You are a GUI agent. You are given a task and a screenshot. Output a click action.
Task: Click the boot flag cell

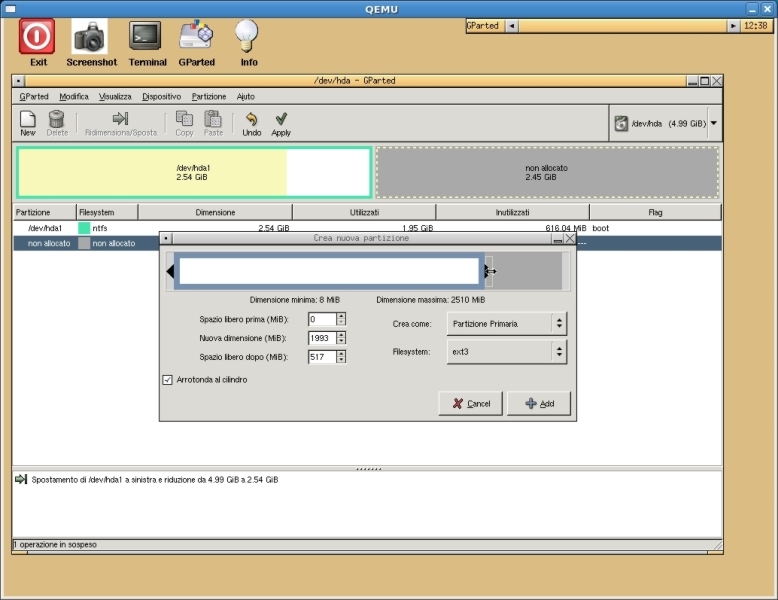tap(600, 228)
